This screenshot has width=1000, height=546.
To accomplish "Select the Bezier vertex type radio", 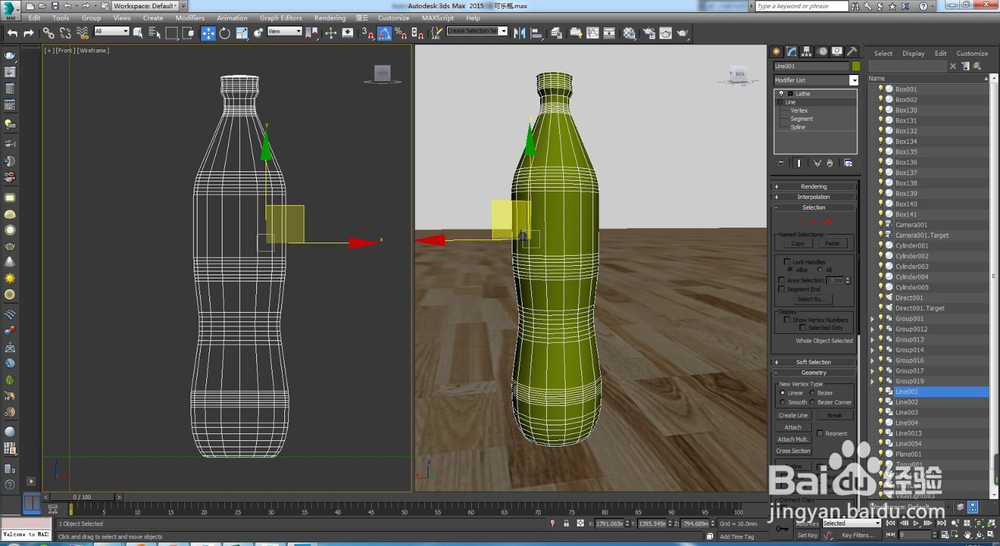I will (812, 393).
